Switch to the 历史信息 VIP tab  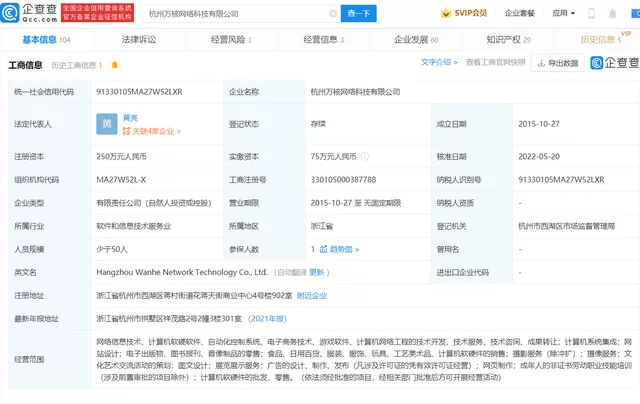[x=603, y=39]
